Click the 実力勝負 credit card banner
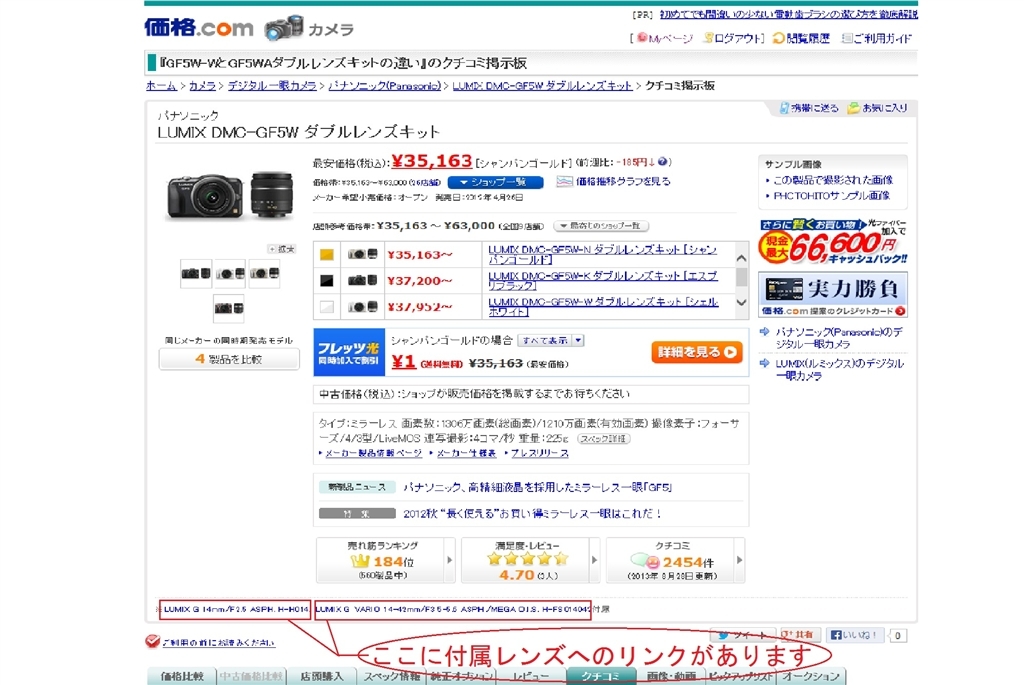 [833, 295]
